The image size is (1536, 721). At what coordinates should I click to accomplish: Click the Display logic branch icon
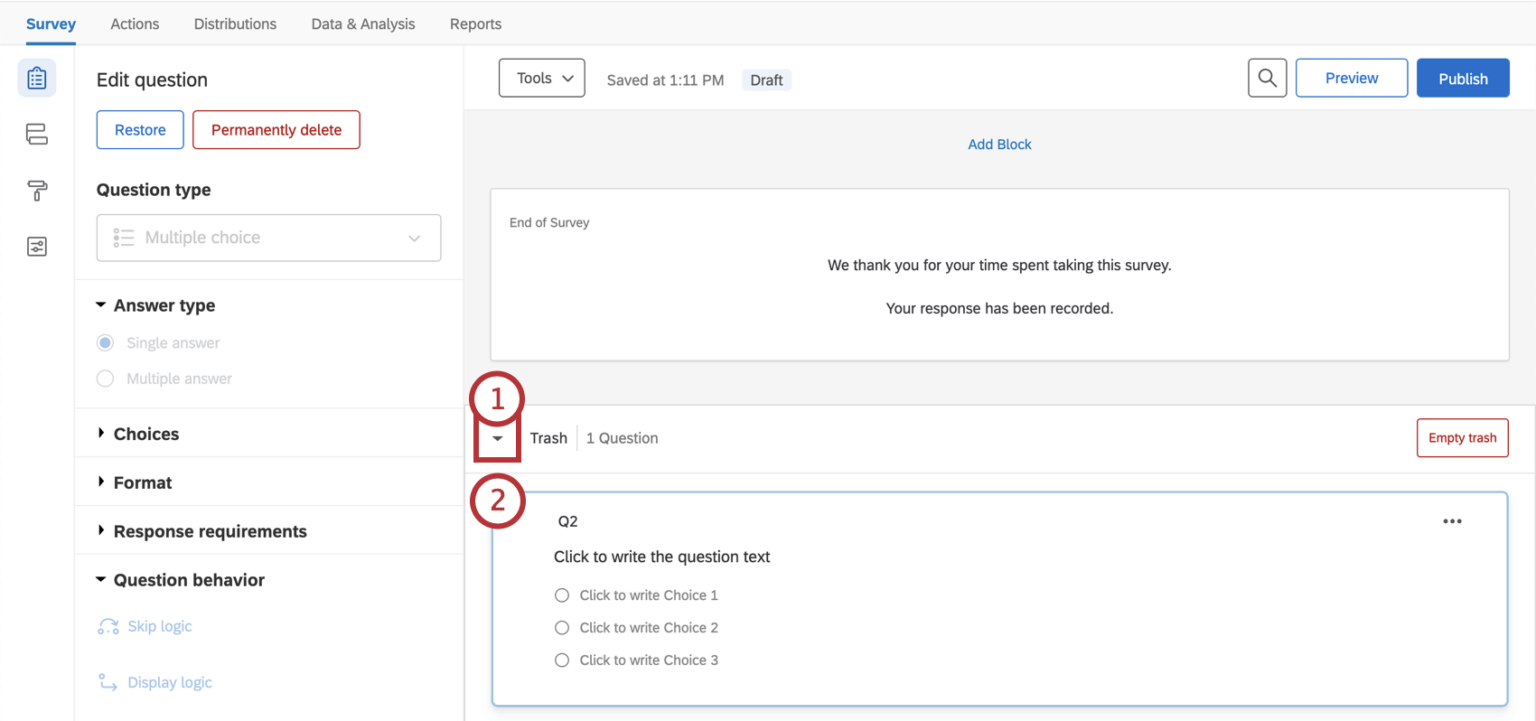point(108,681)
